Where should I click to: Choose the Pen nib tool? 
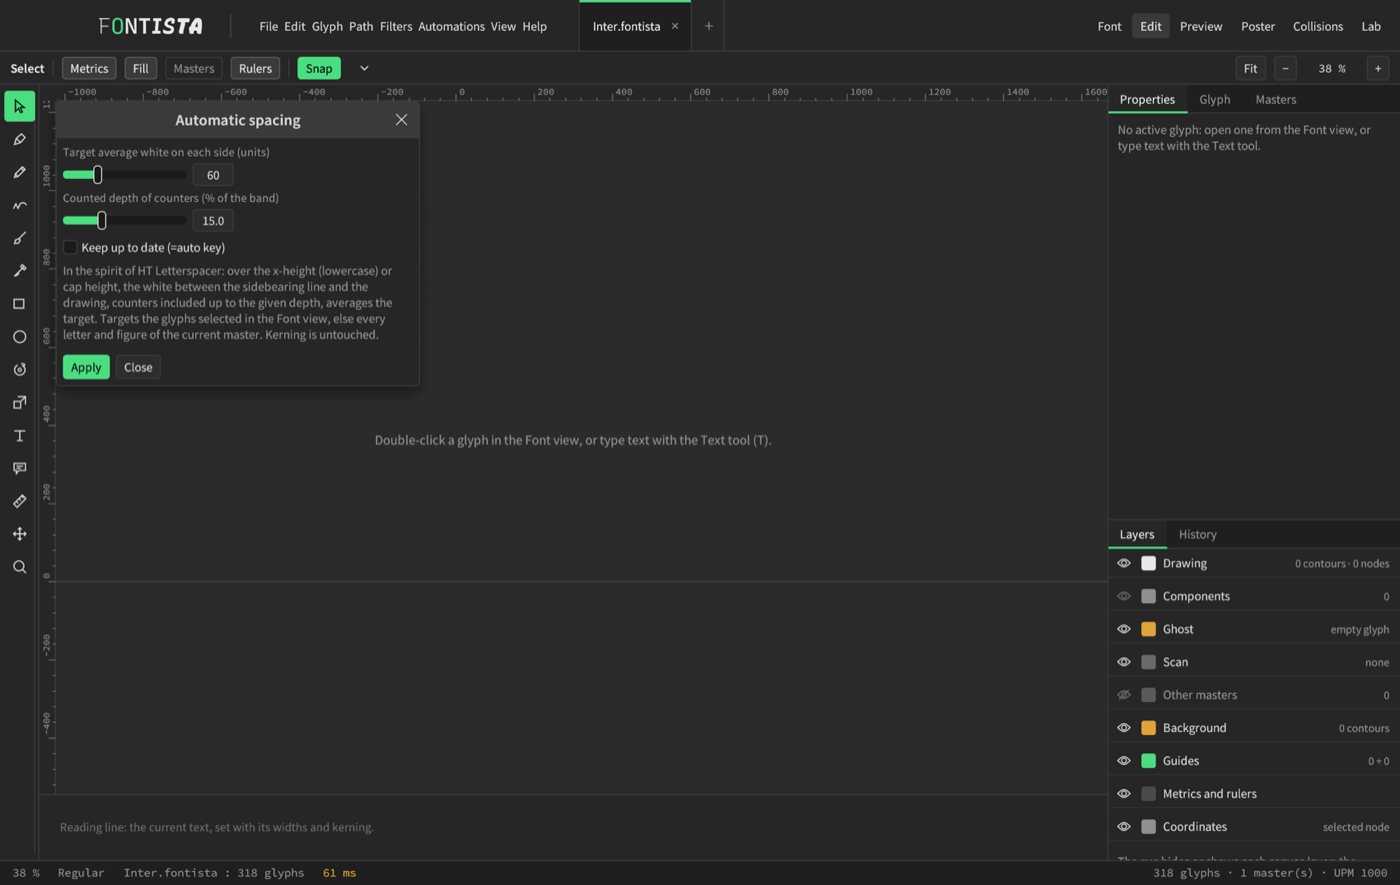(19, 139)
